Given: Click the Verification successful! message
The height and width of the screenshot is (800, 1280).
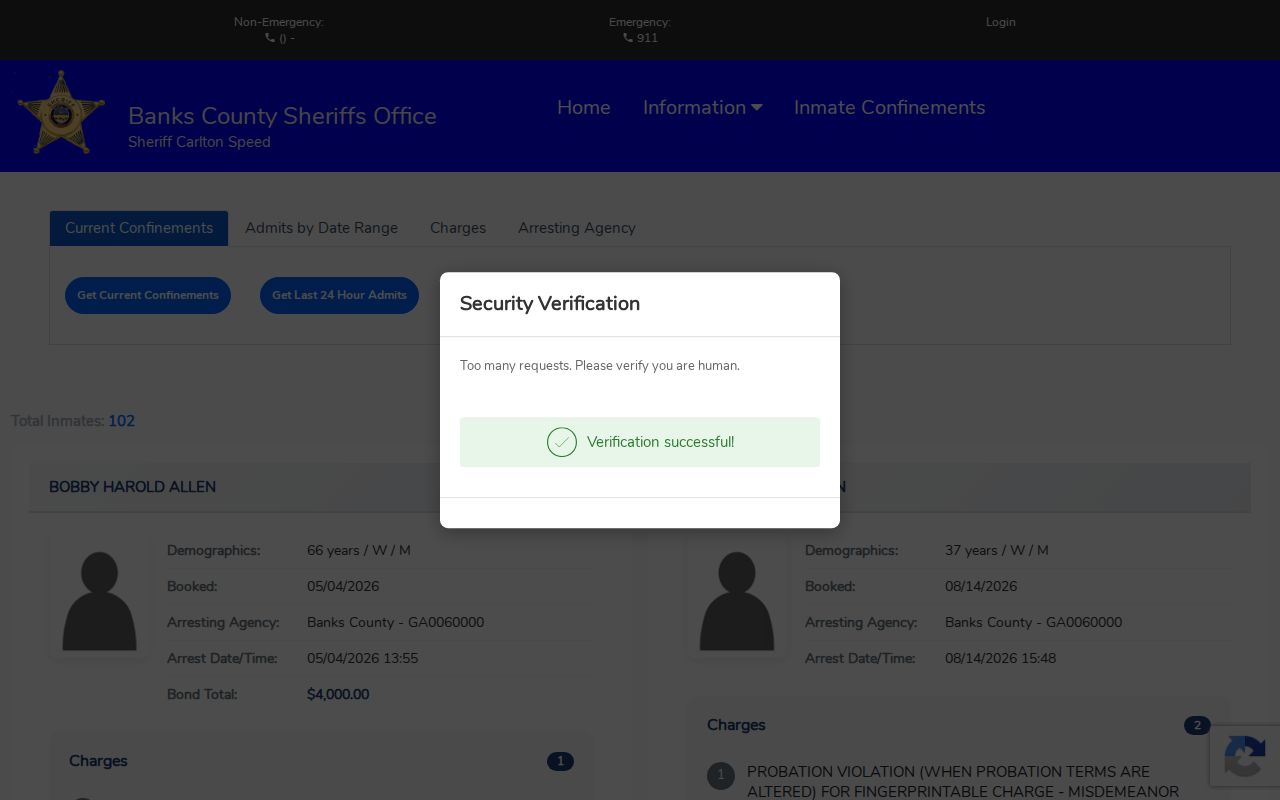Looking at the screenshot, I should (660, 442).
